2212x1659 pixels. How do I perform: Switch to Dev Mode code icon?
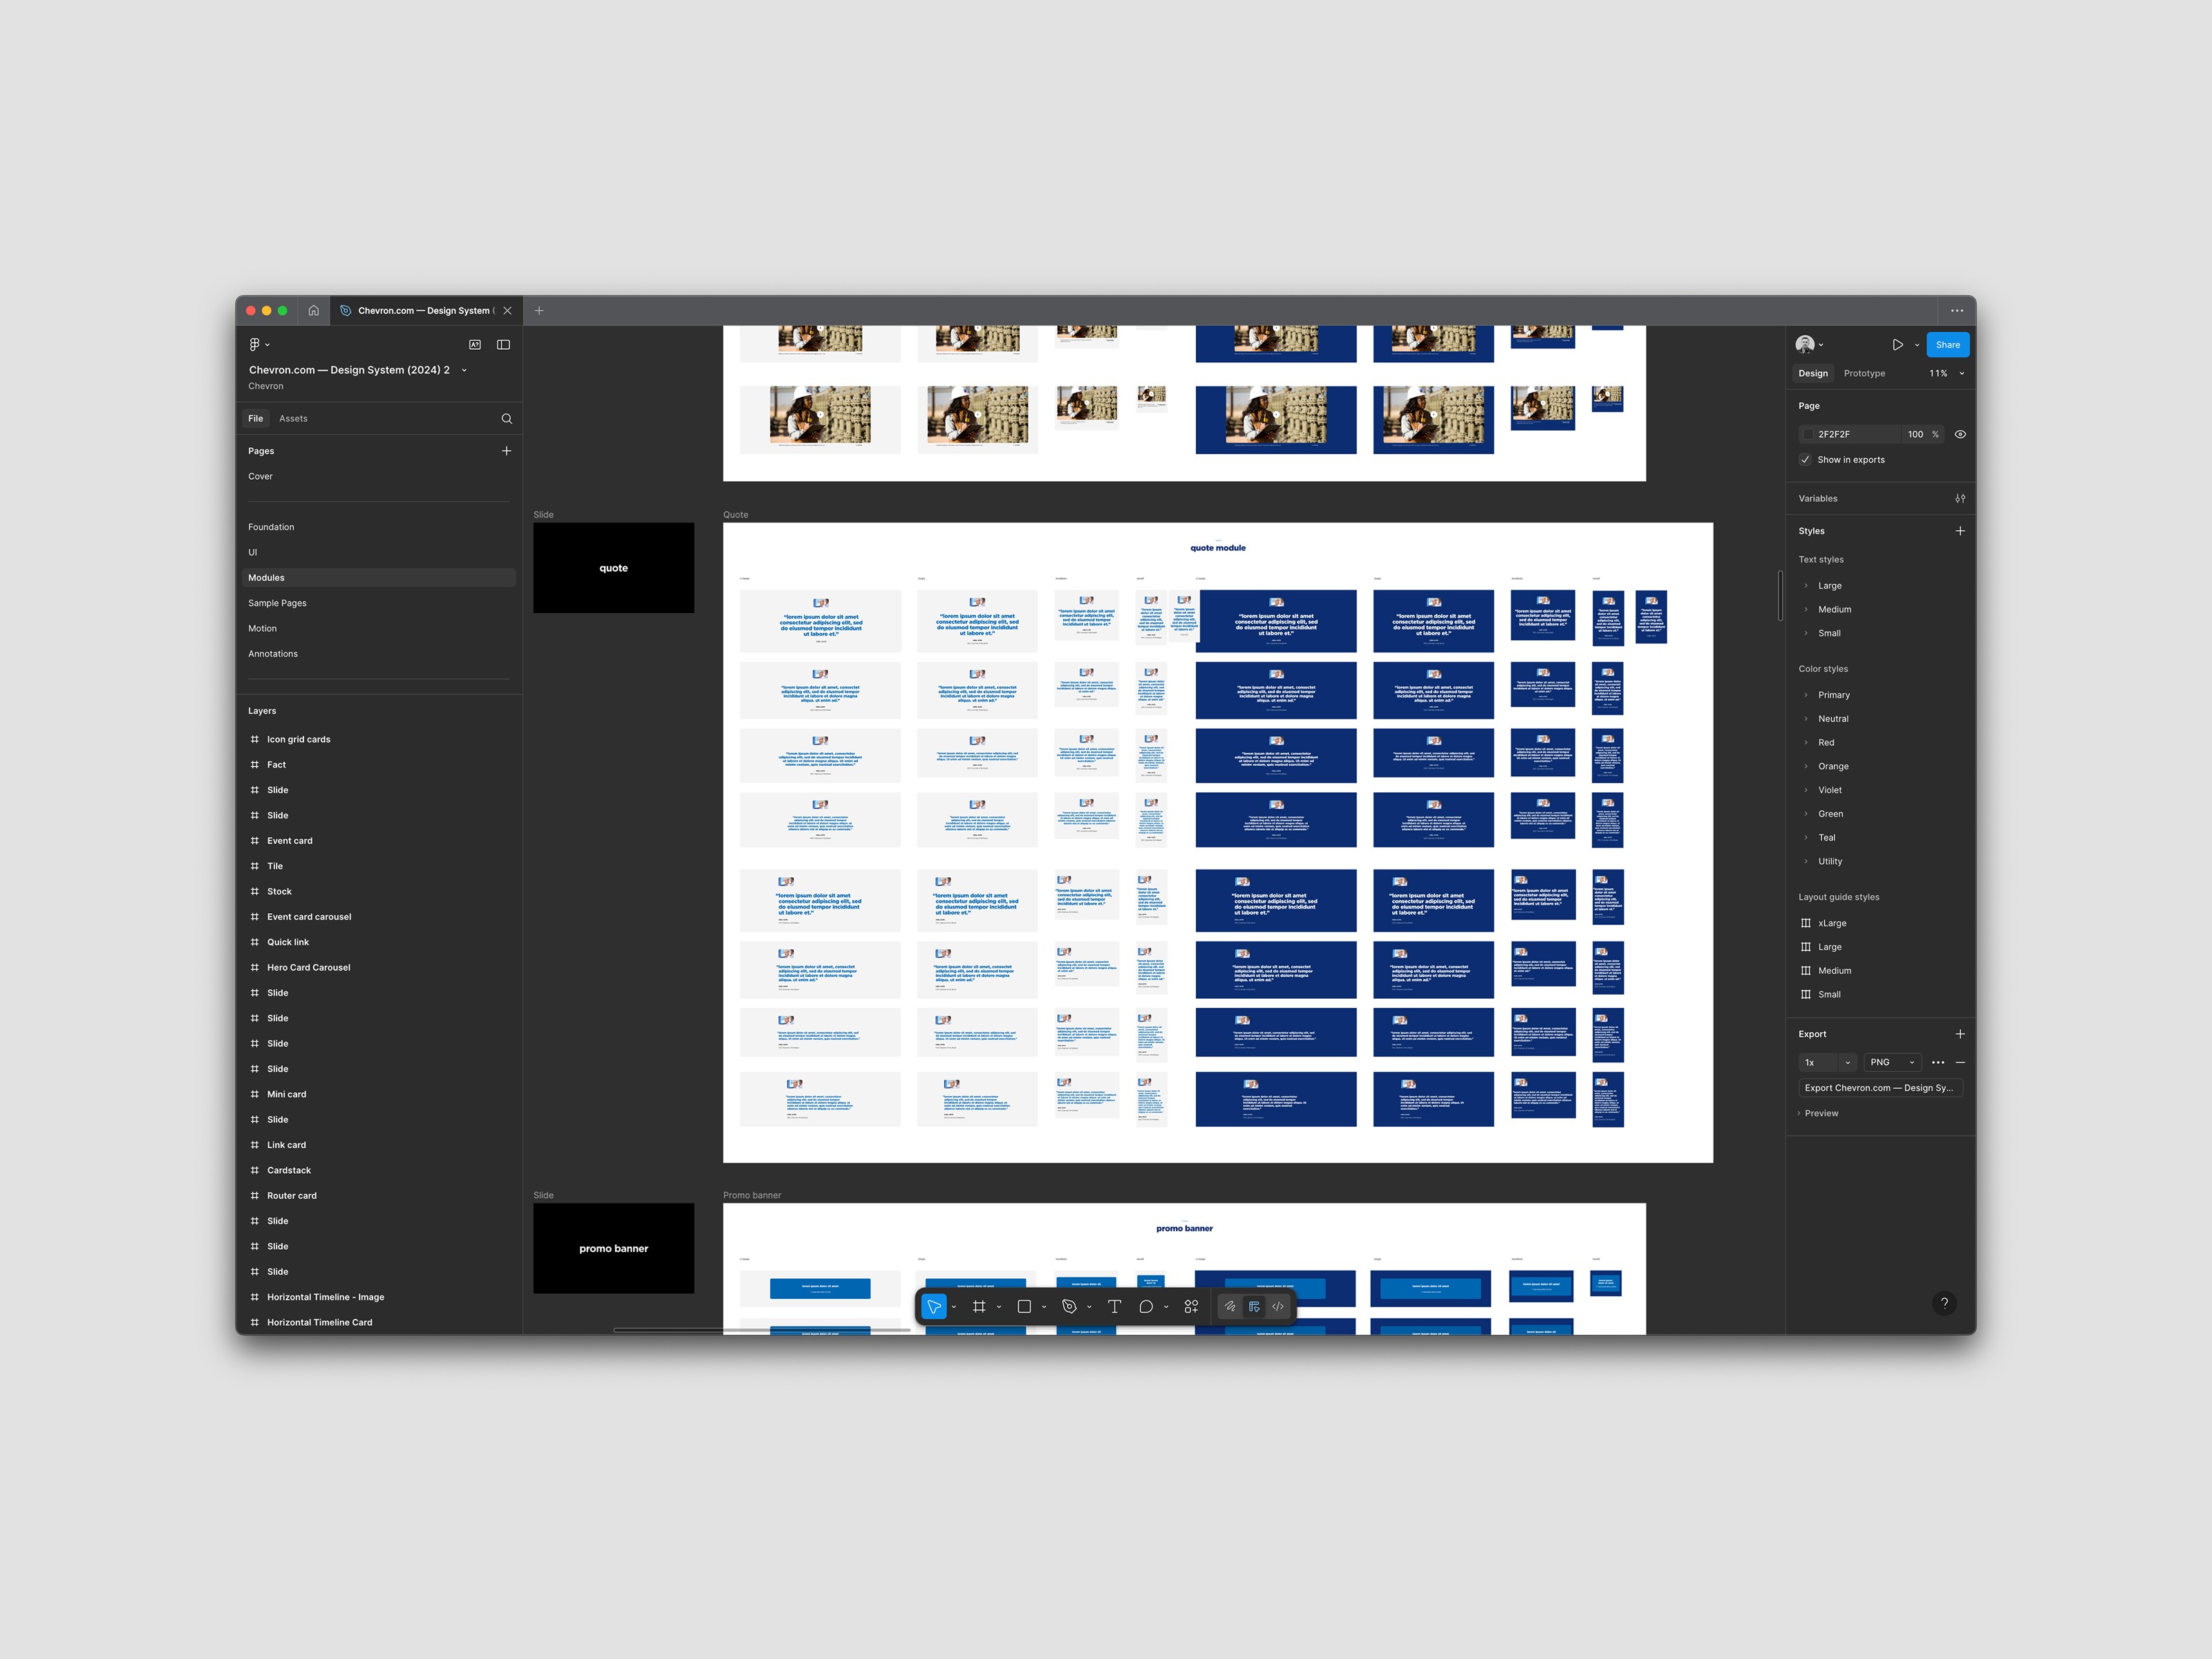[1277, 1306]
